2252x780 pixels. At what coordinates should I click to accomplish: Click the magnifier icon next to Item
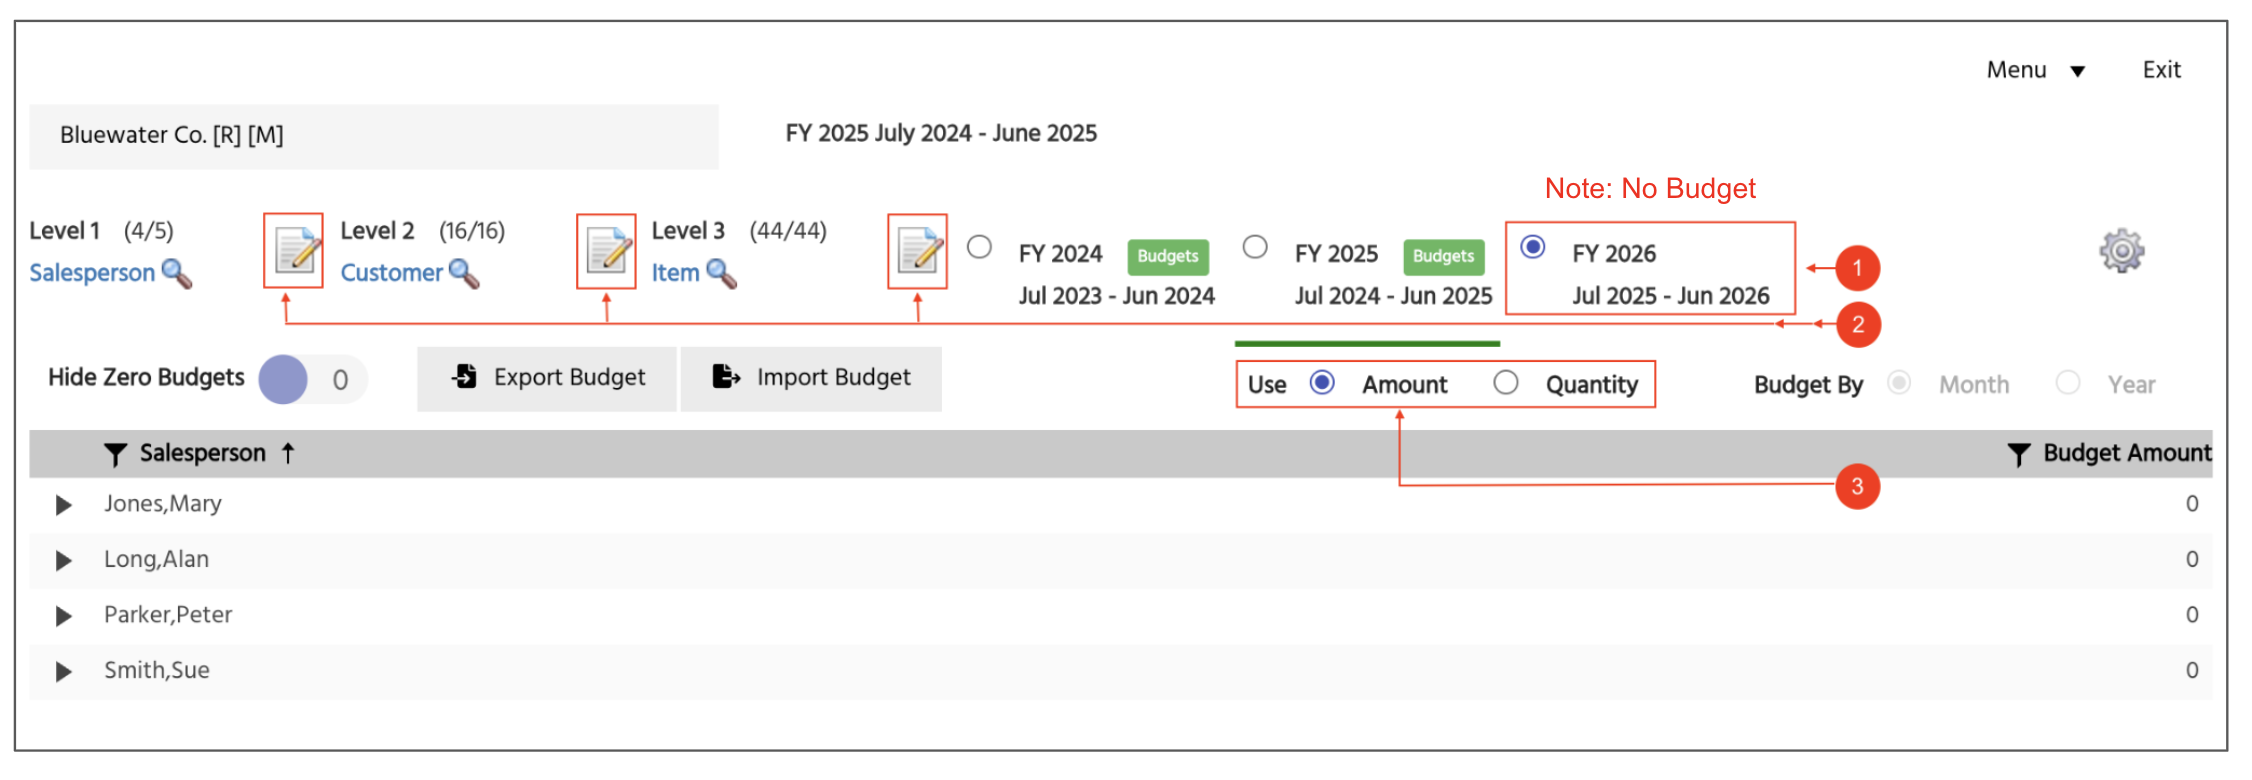[x=721, y=273]
